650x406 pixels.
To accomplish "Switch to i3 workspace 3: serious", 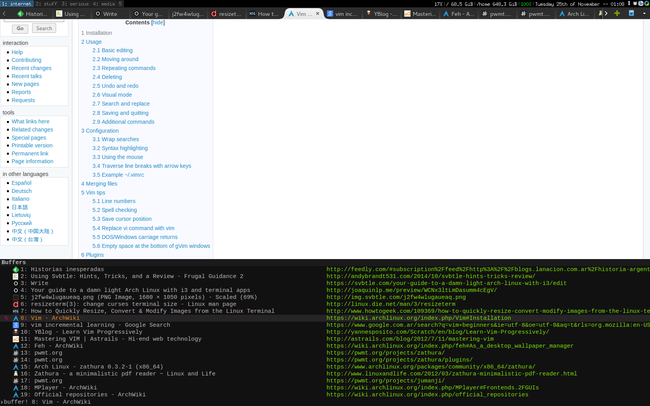I will coord(75,4).
